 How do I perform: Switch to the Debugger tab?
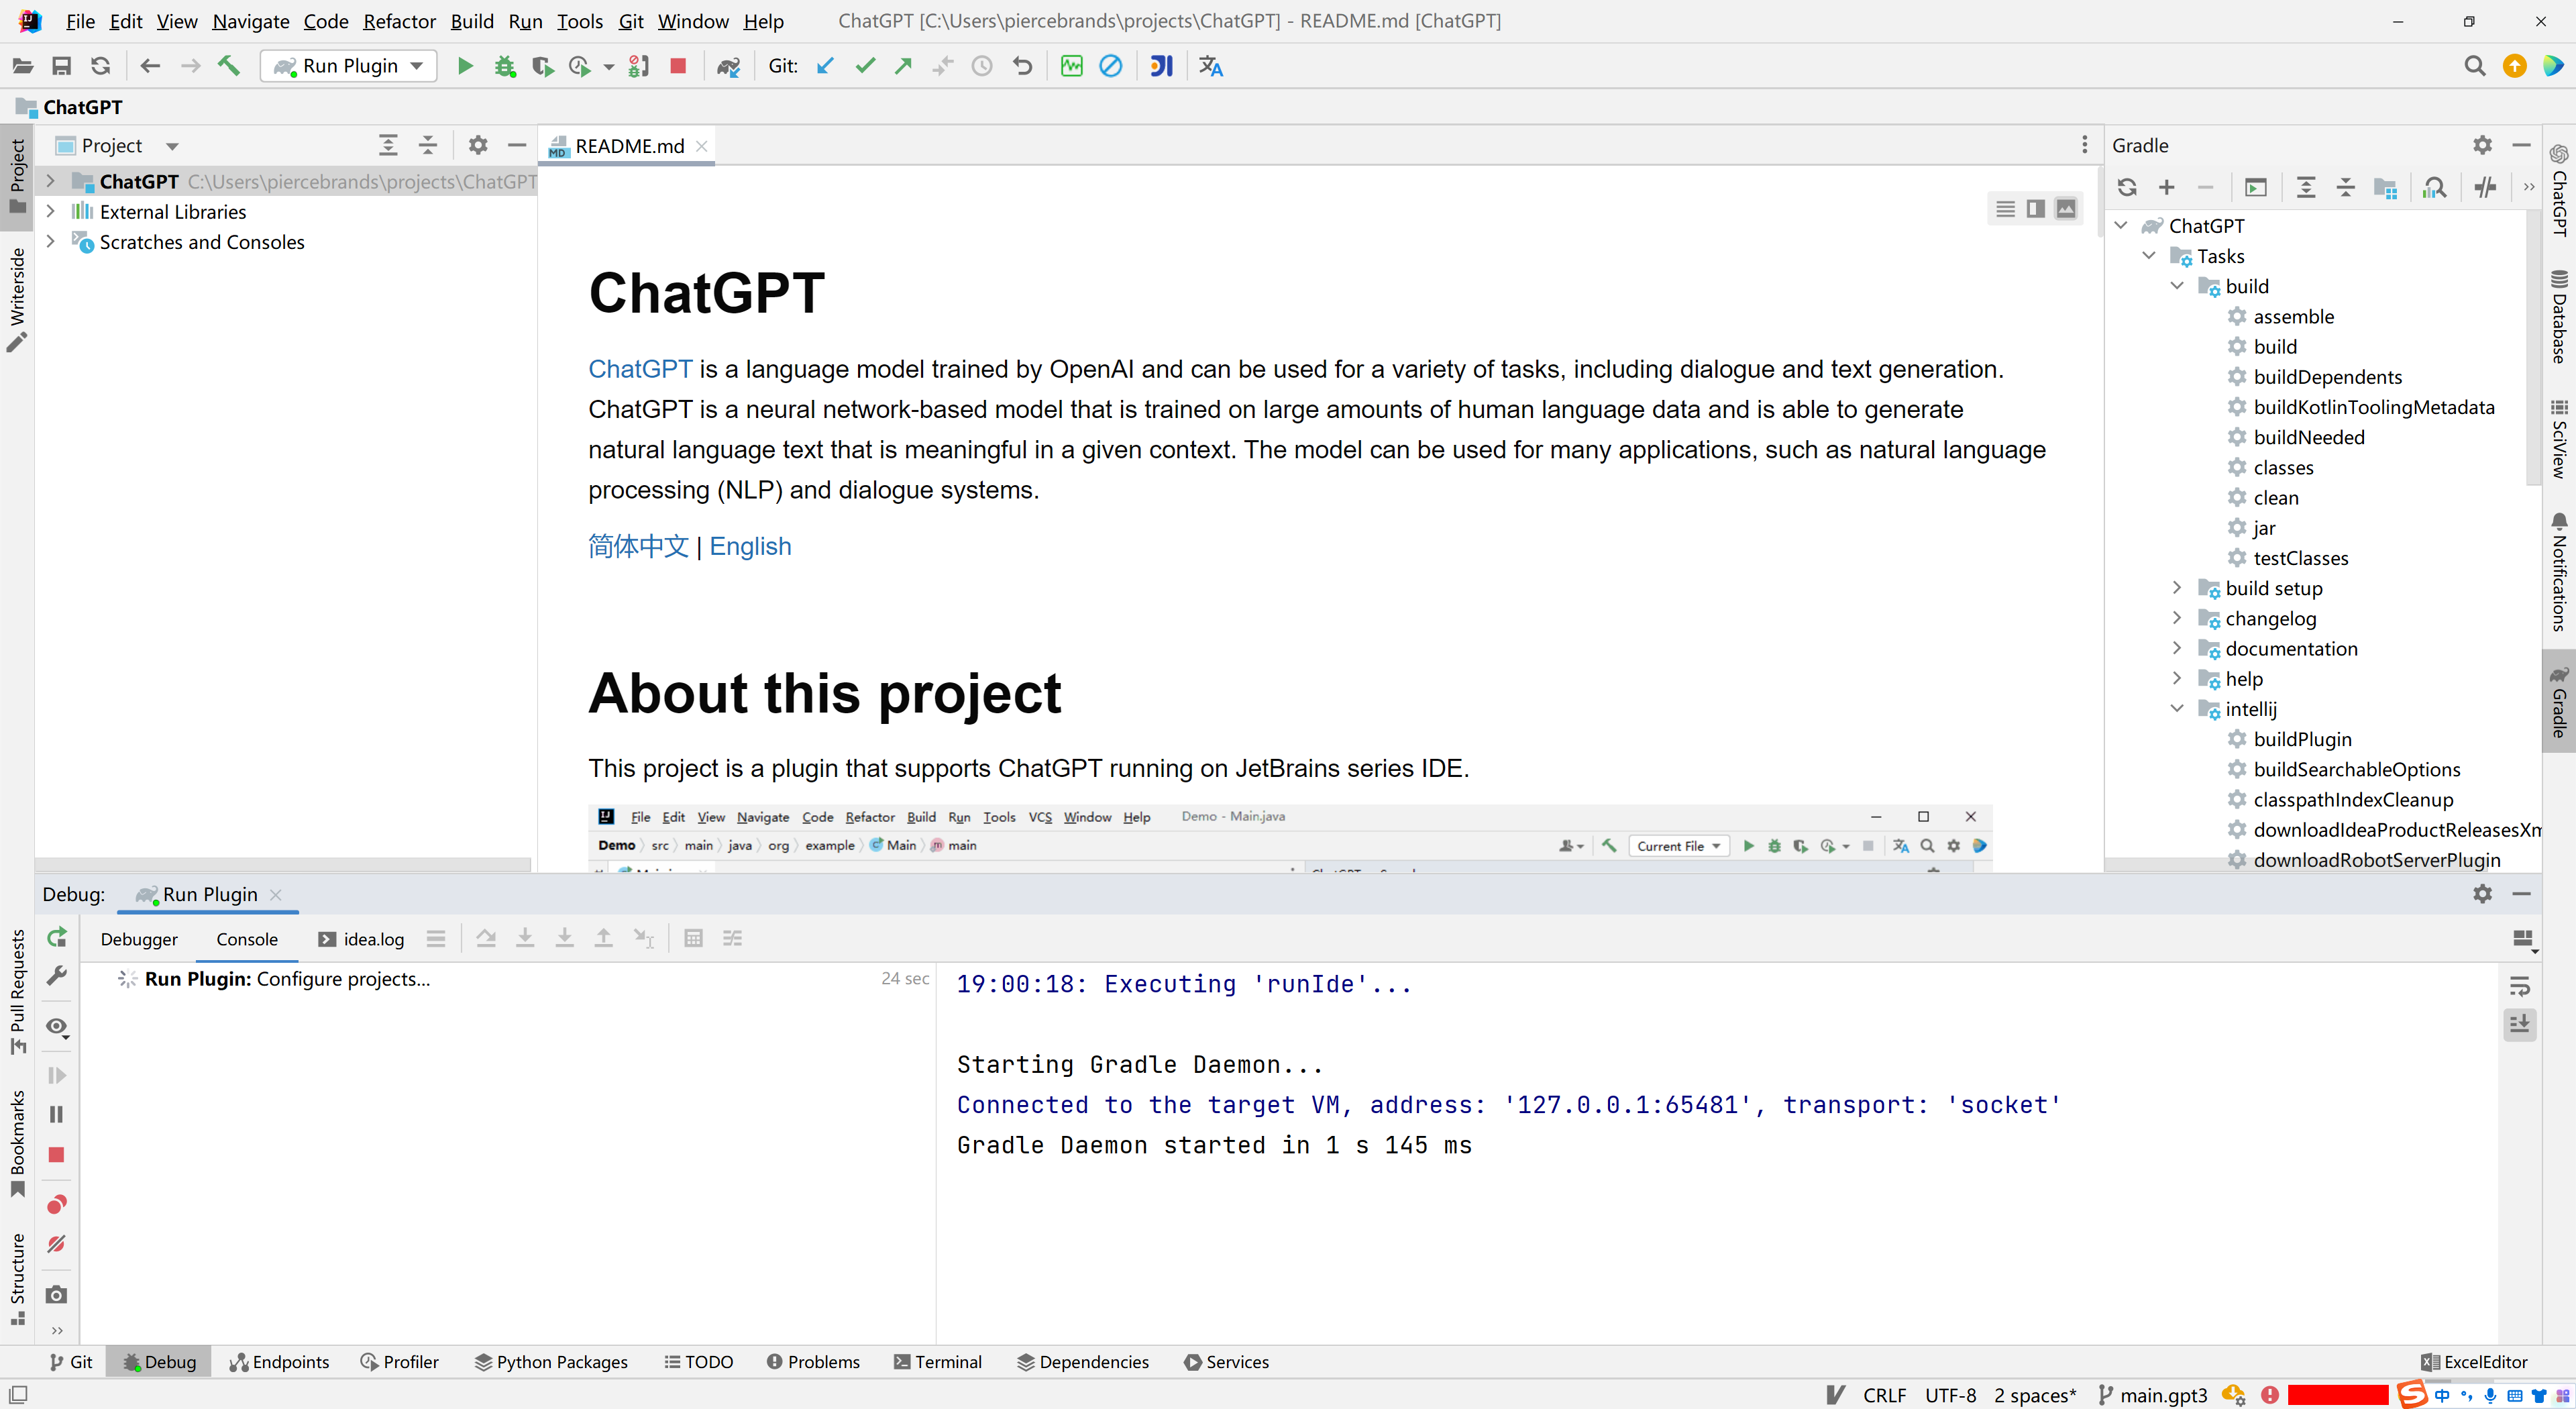[139, 939]
